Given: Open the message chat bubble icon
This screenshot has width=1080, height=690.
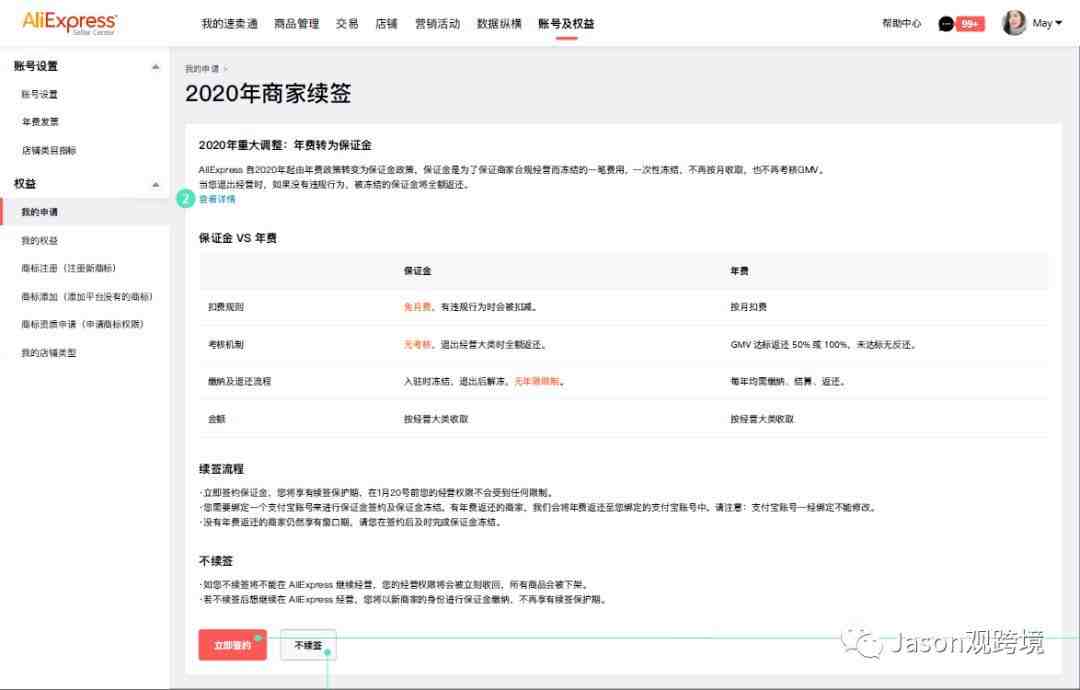Looking at the screenshot, I should [x=946, y=23].
